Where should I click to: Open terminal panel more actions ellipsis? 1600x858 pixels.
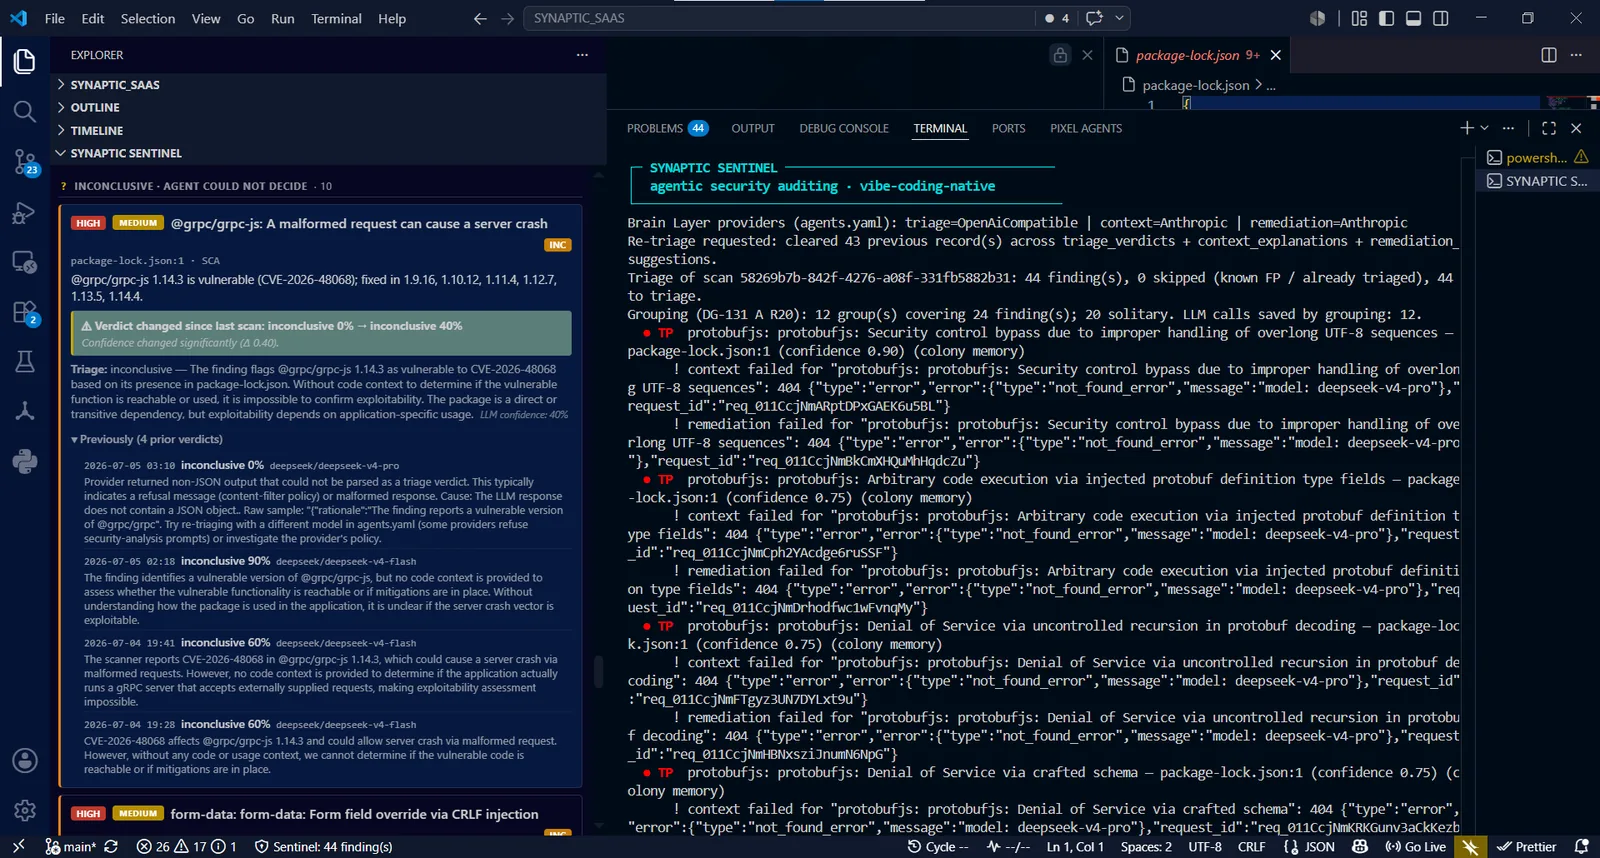[x=1508, y=128]
